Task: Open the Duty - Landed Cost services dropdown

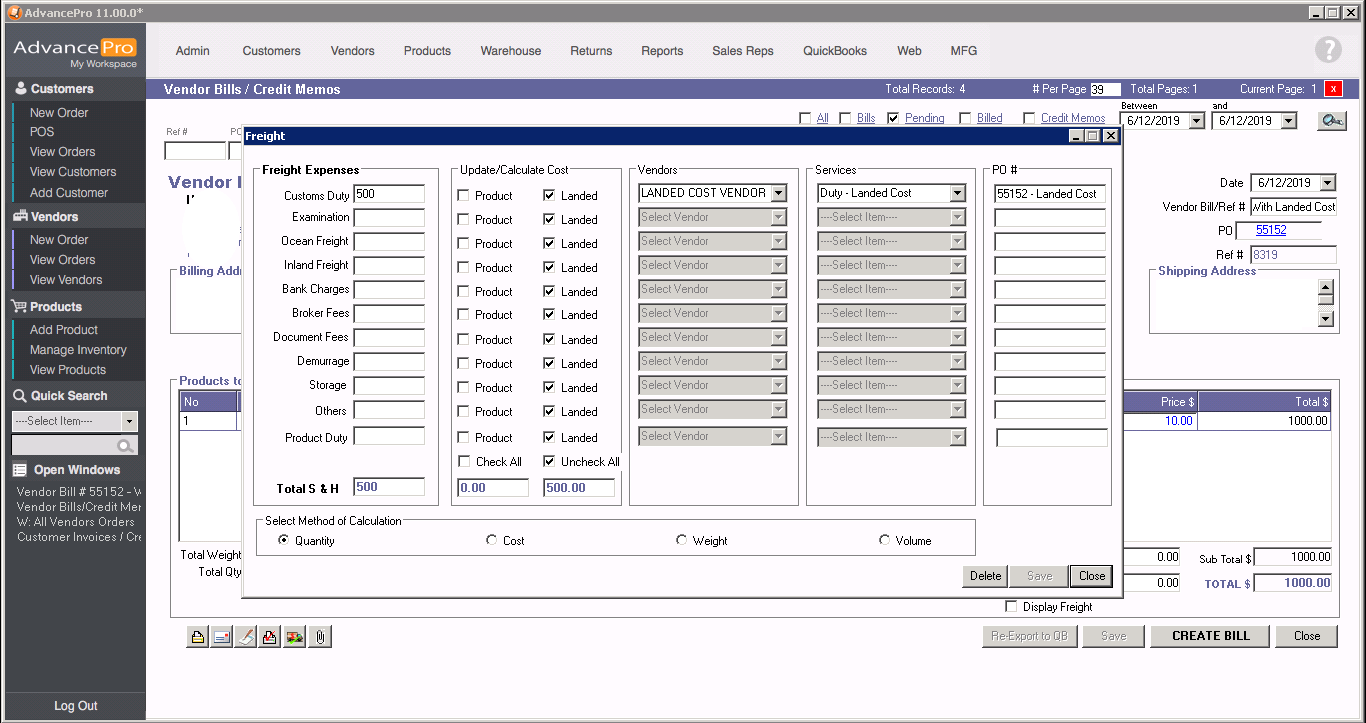Action: pos(957,193)
